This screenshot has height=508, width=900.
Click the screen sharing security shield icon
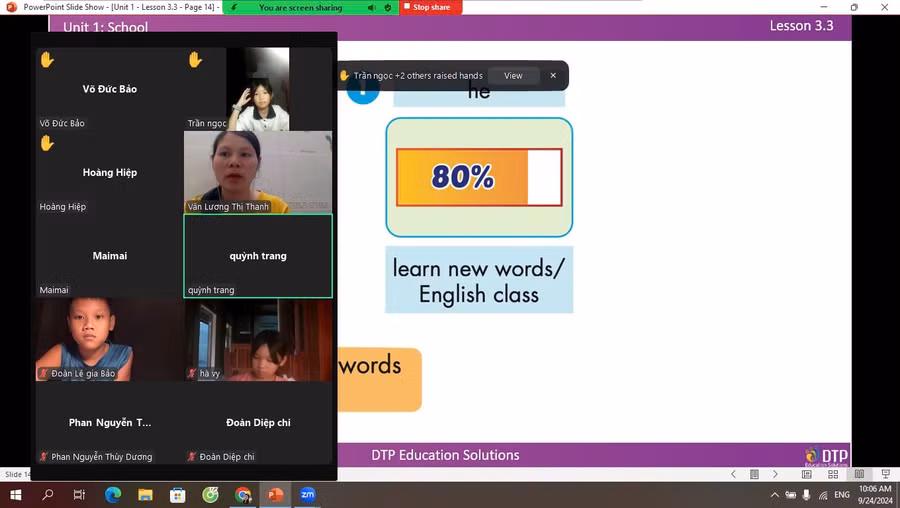(388, 7)
